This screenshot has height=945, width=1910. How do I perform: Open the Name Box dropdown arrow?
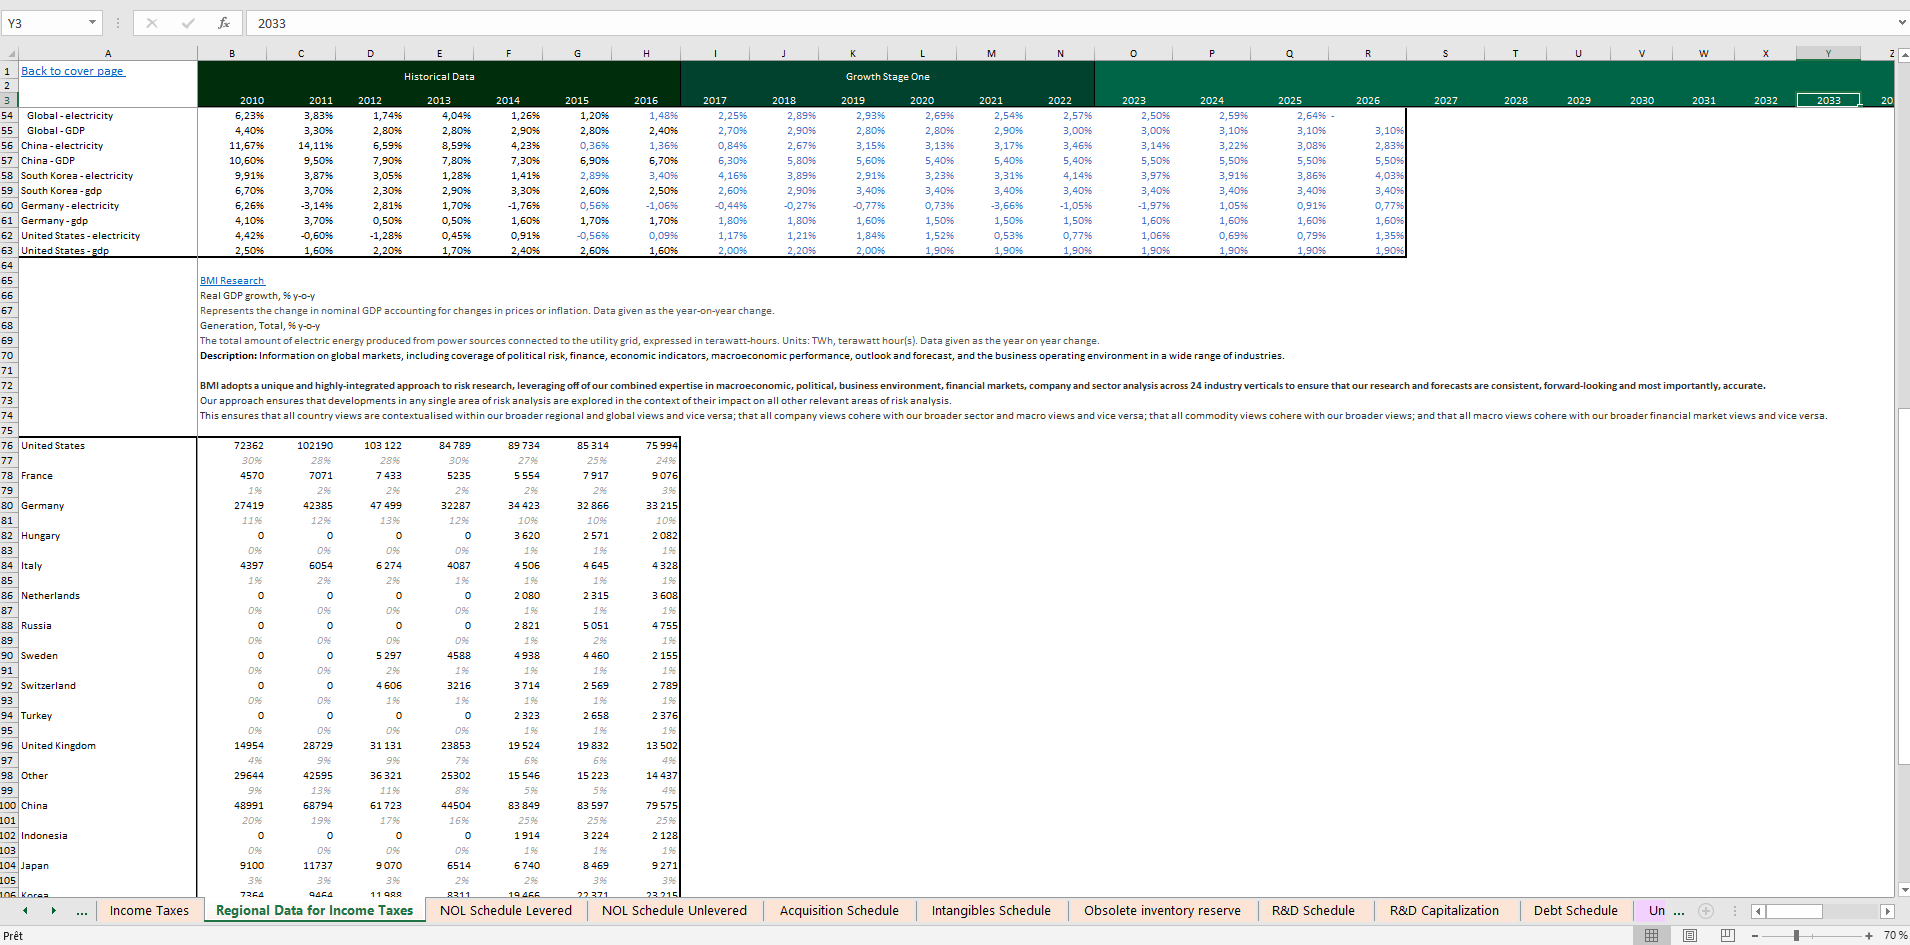[92, 23]
